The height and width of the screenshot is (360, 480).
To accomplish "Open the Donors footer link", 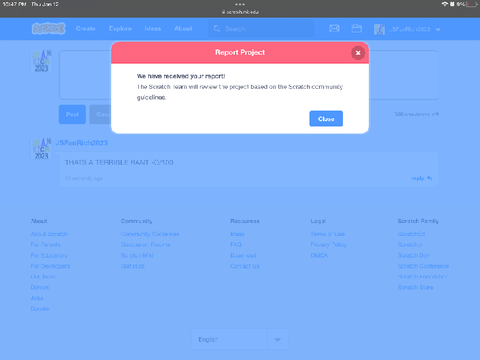I will tap(40, 287).
